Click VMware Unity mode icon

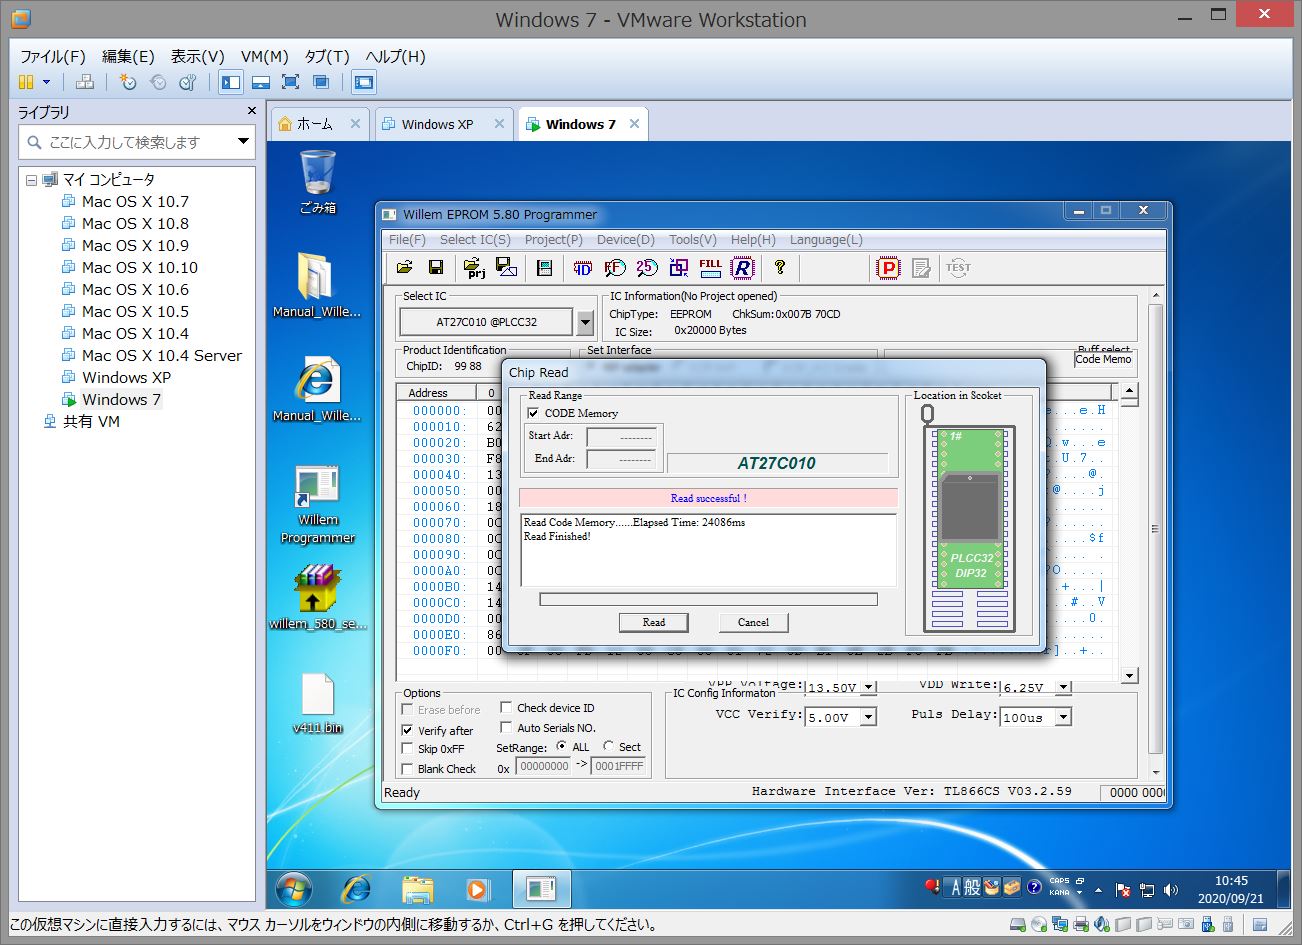click(x=321, y=82)
